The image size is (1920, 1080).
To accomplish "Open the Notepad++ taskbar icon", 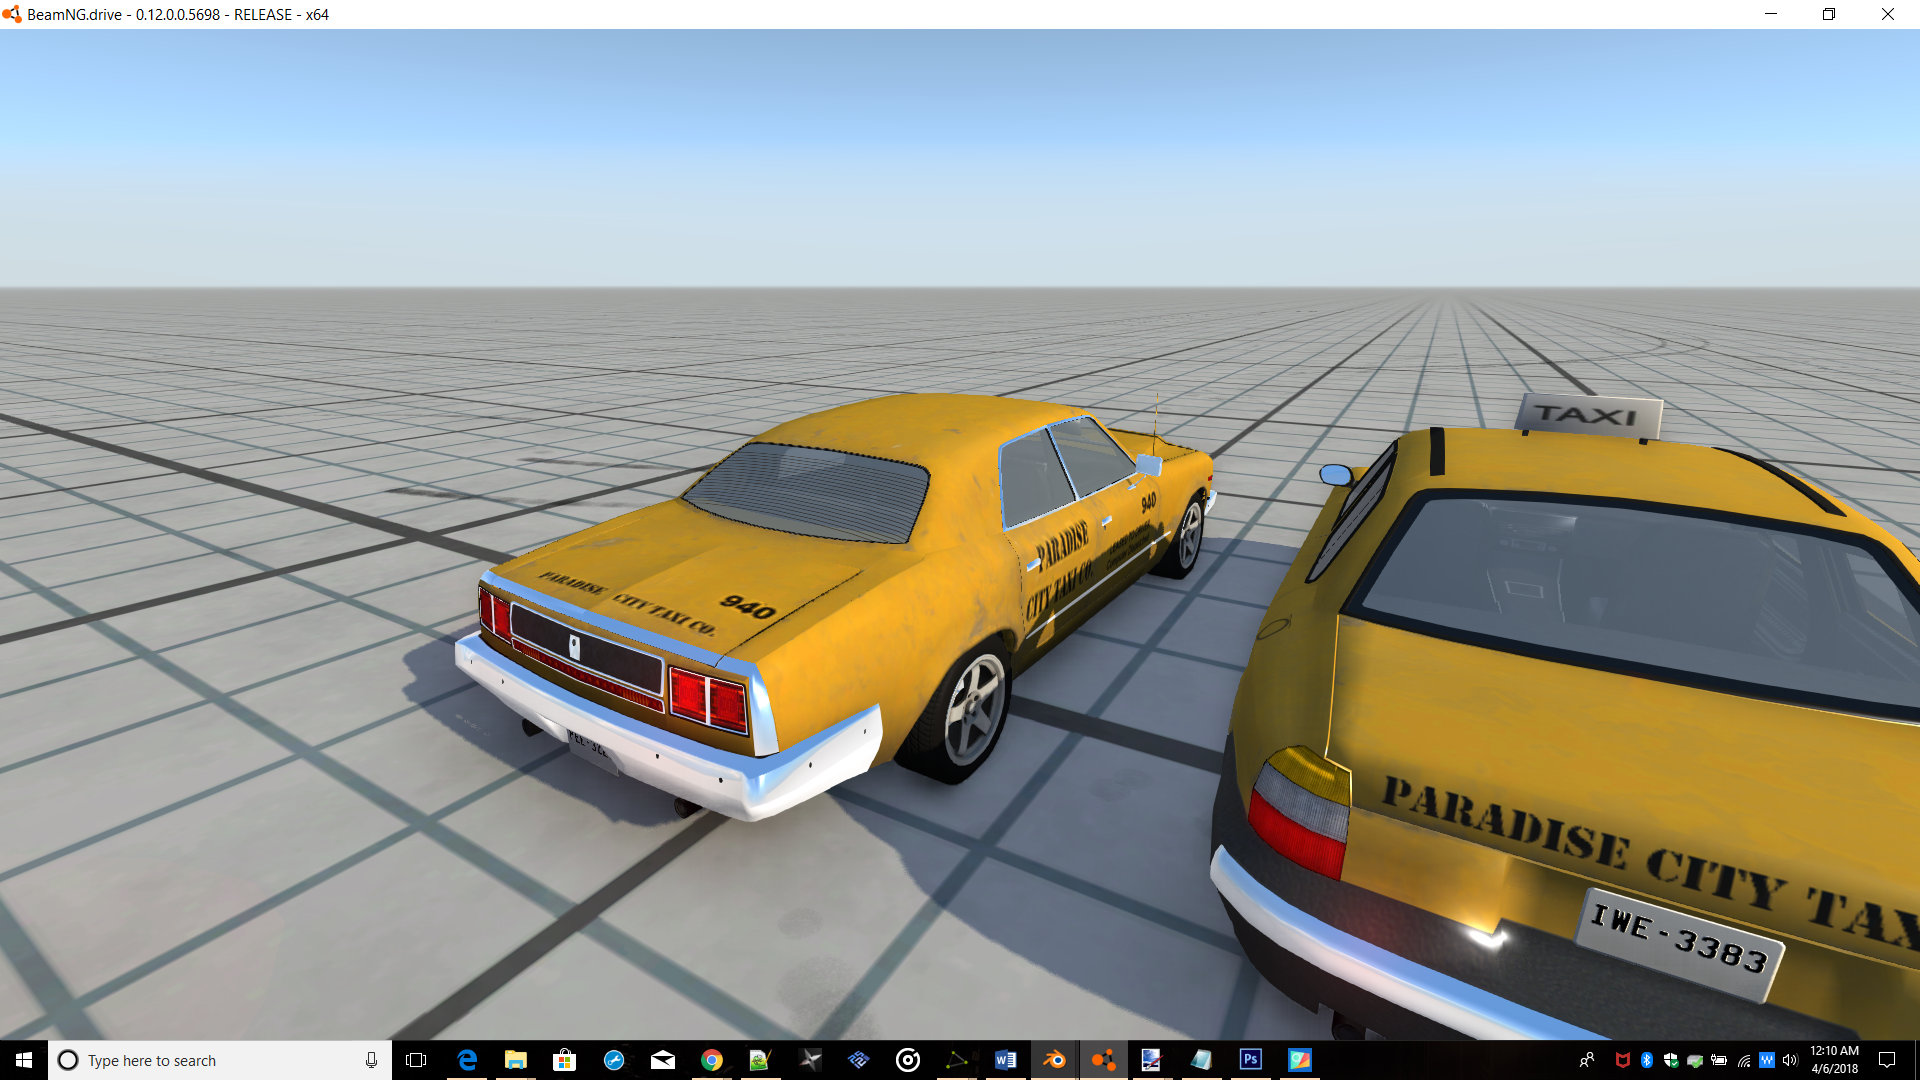I will 760,1060.
